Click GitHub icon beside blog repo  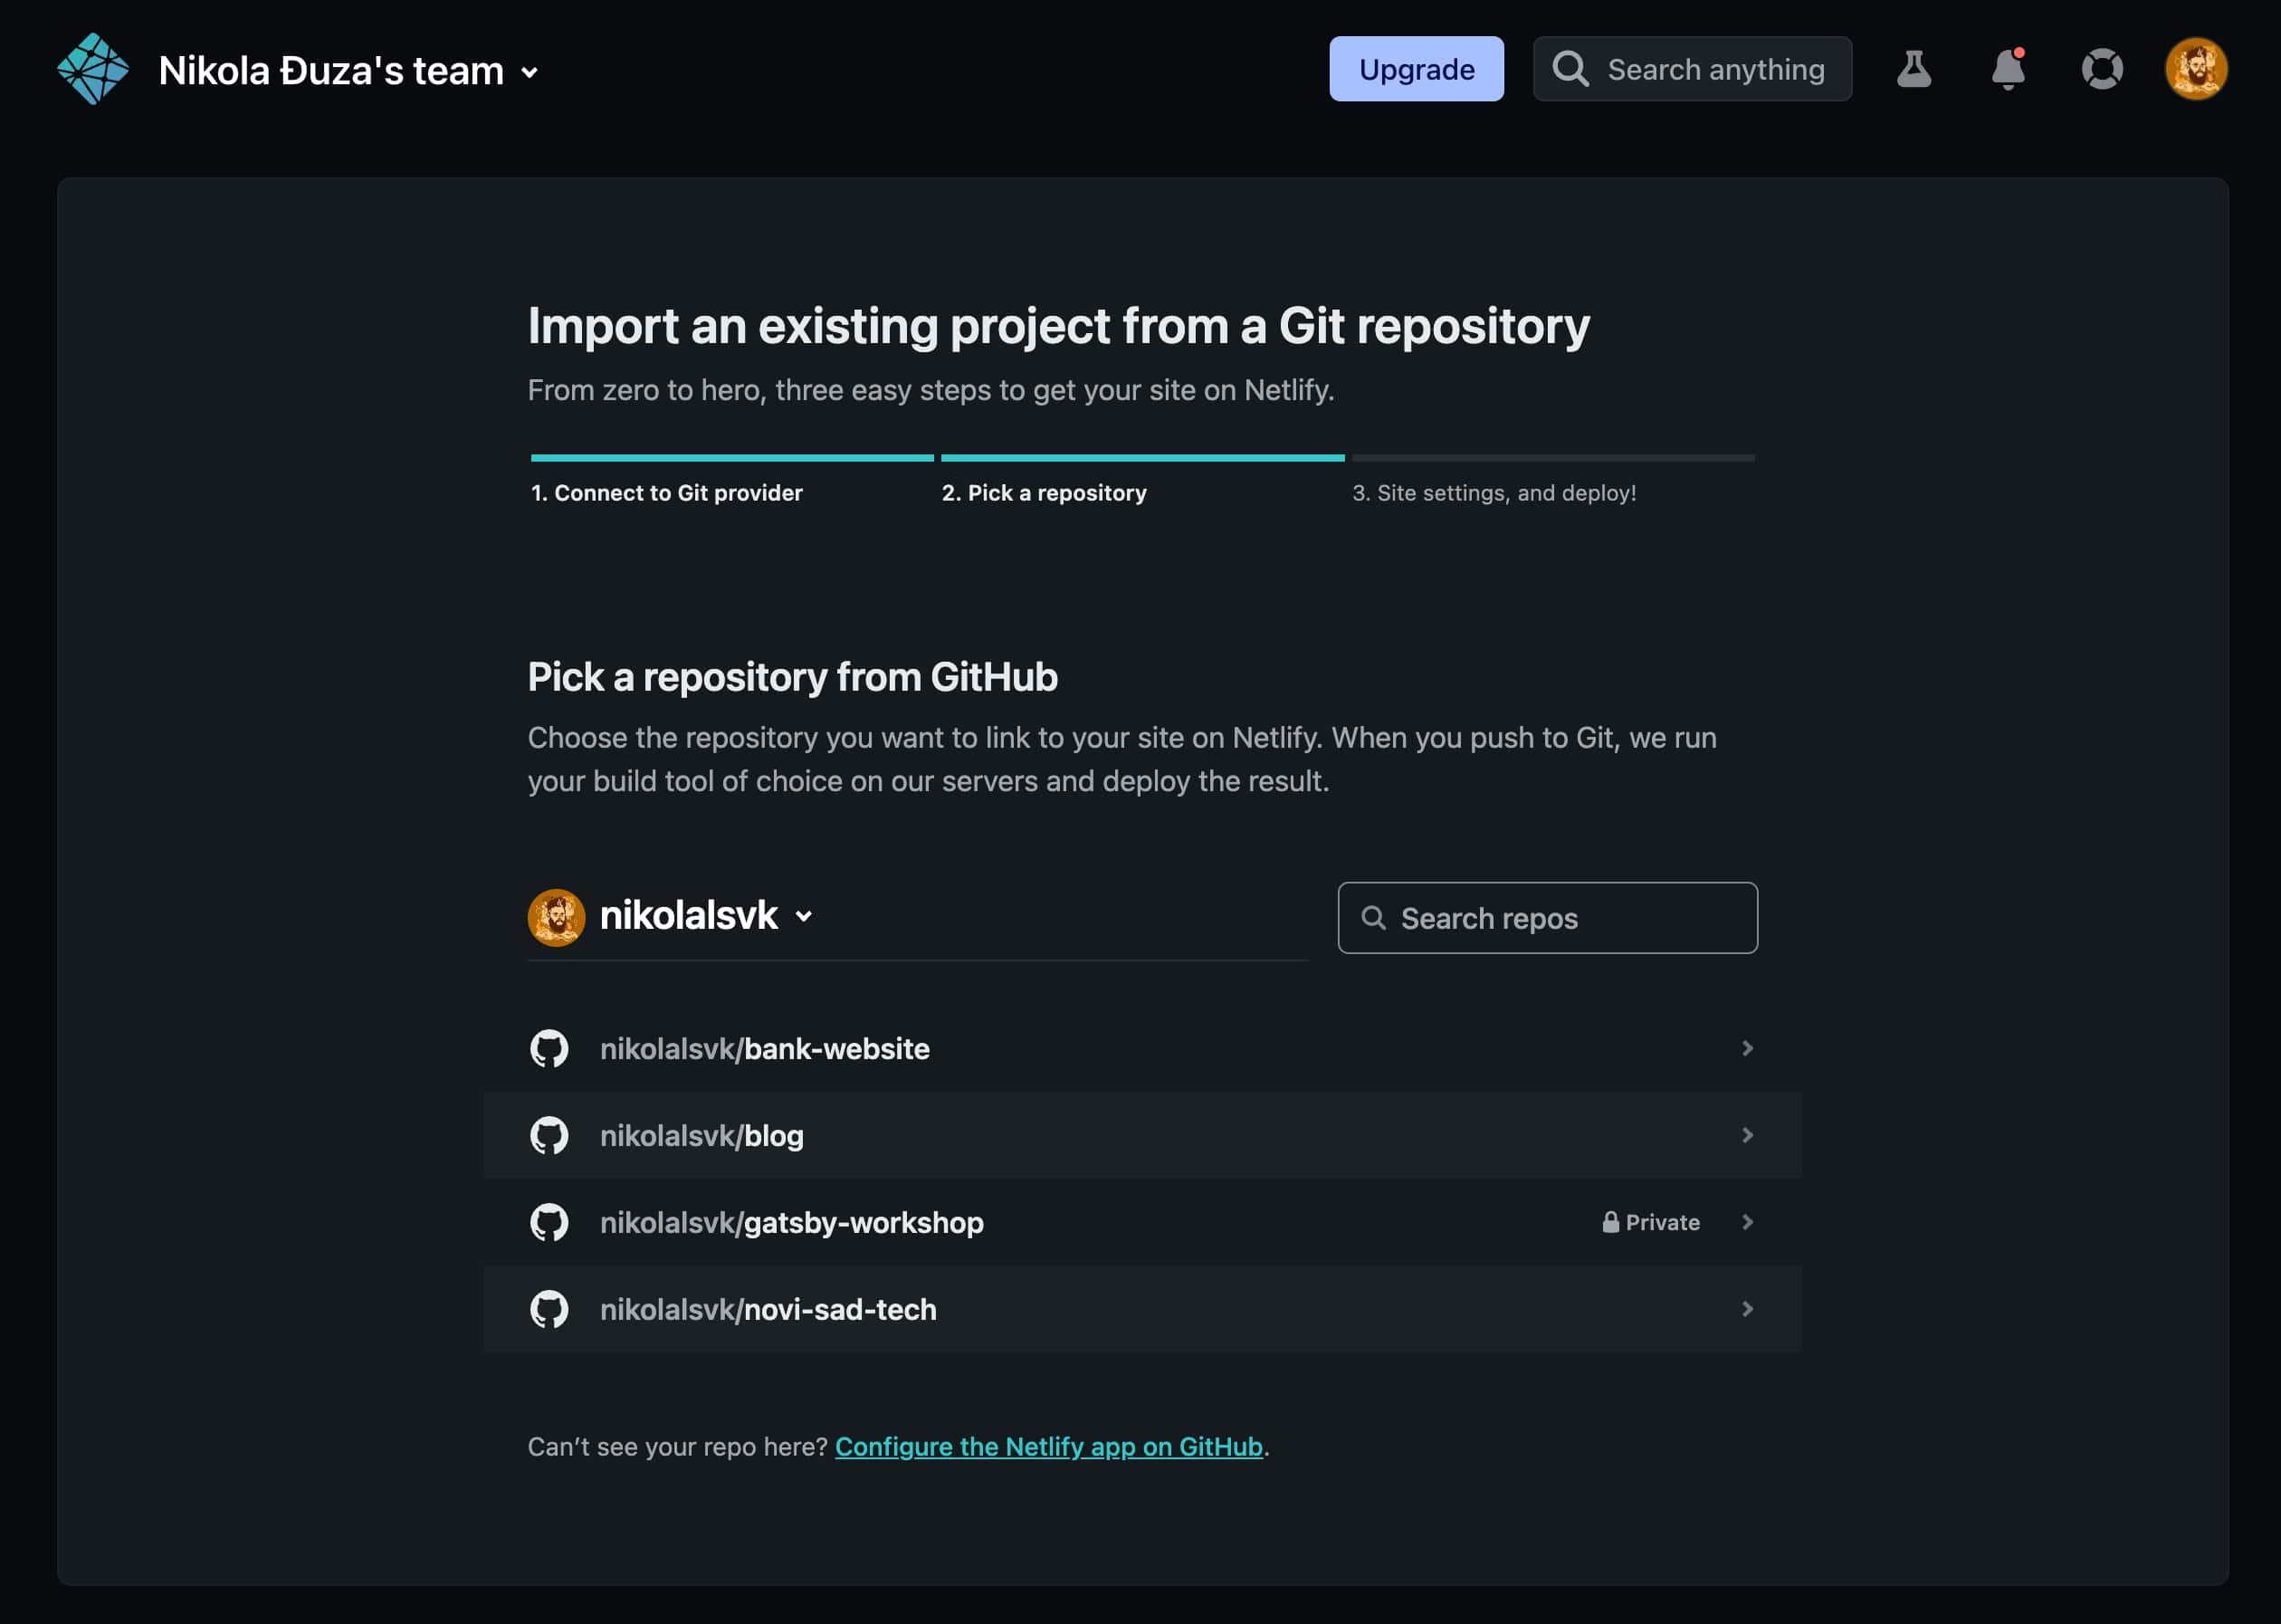click(x=549, y=1135)
